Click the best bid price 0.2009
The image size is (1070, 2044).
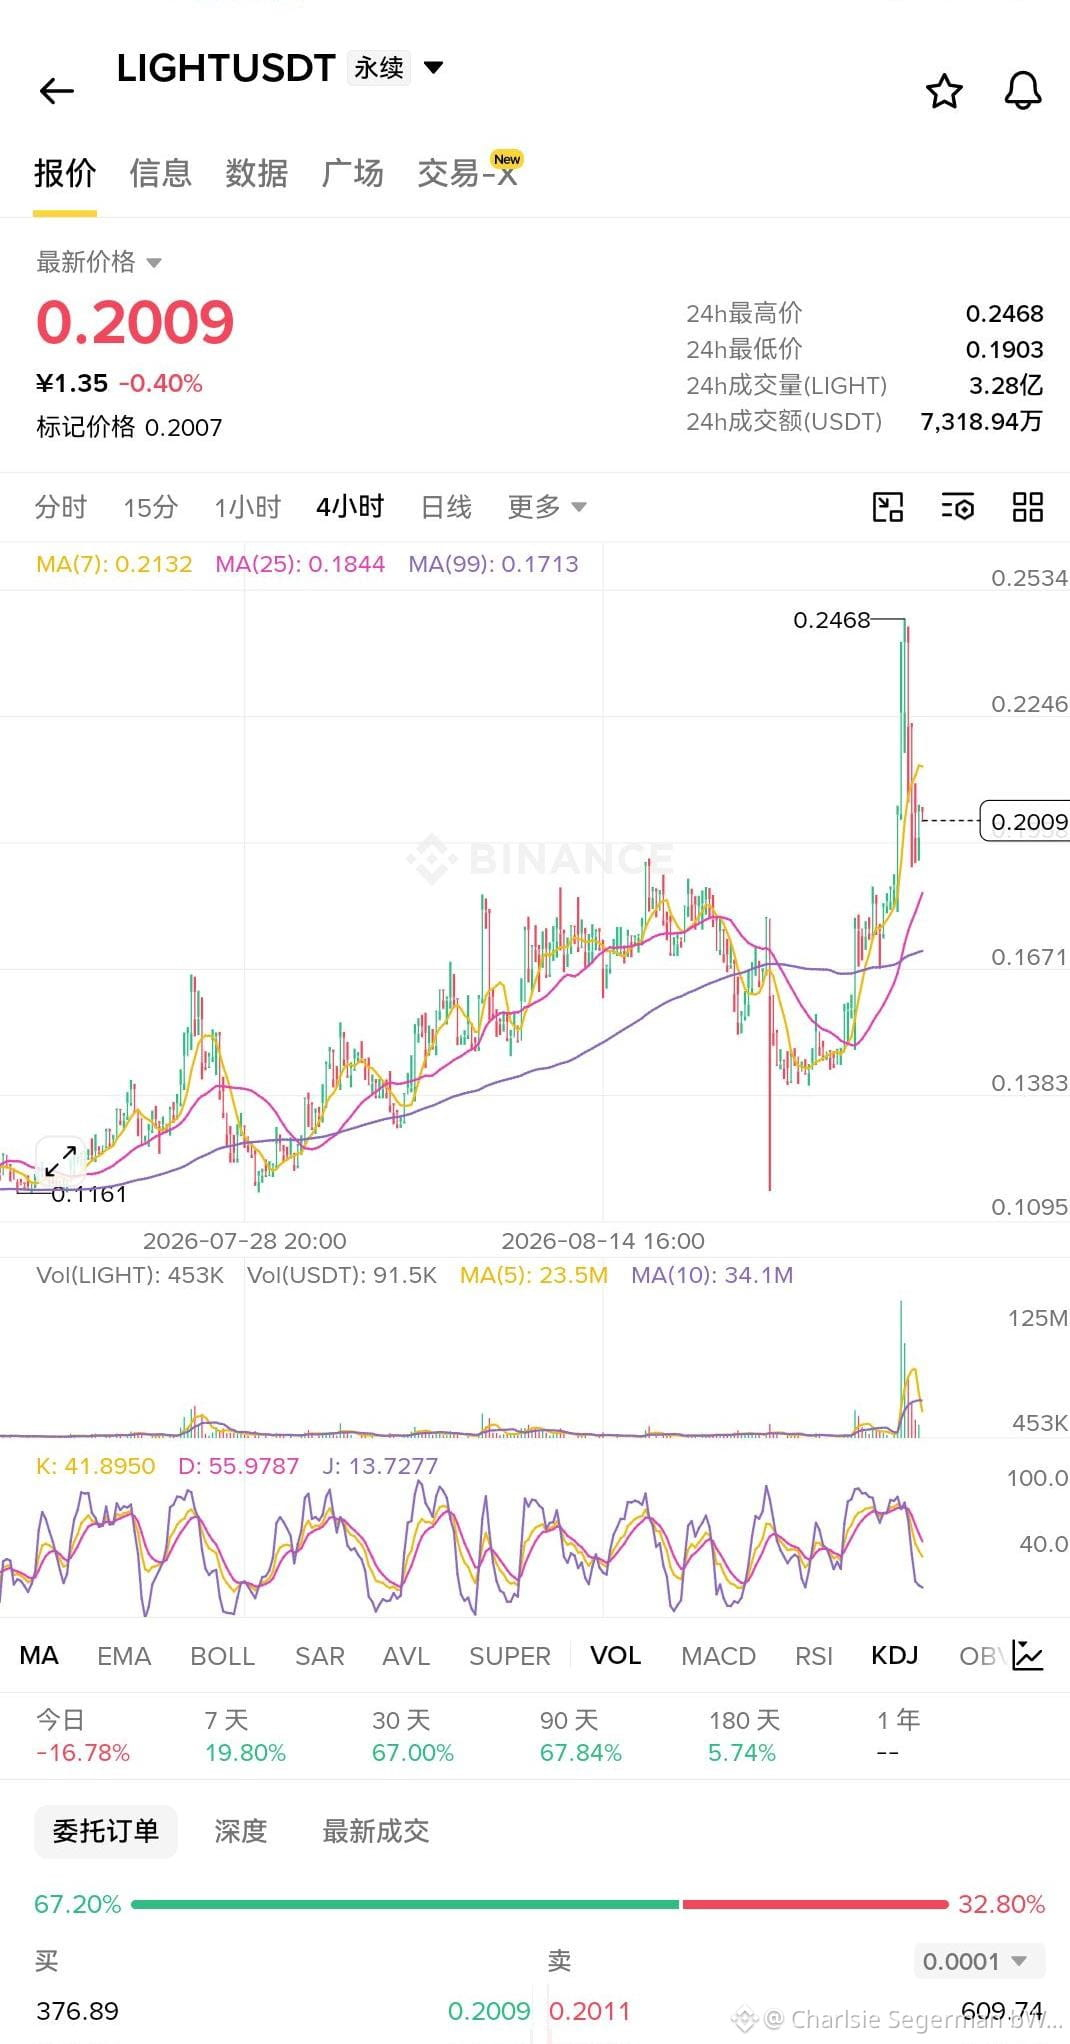tap(489, 2011)
